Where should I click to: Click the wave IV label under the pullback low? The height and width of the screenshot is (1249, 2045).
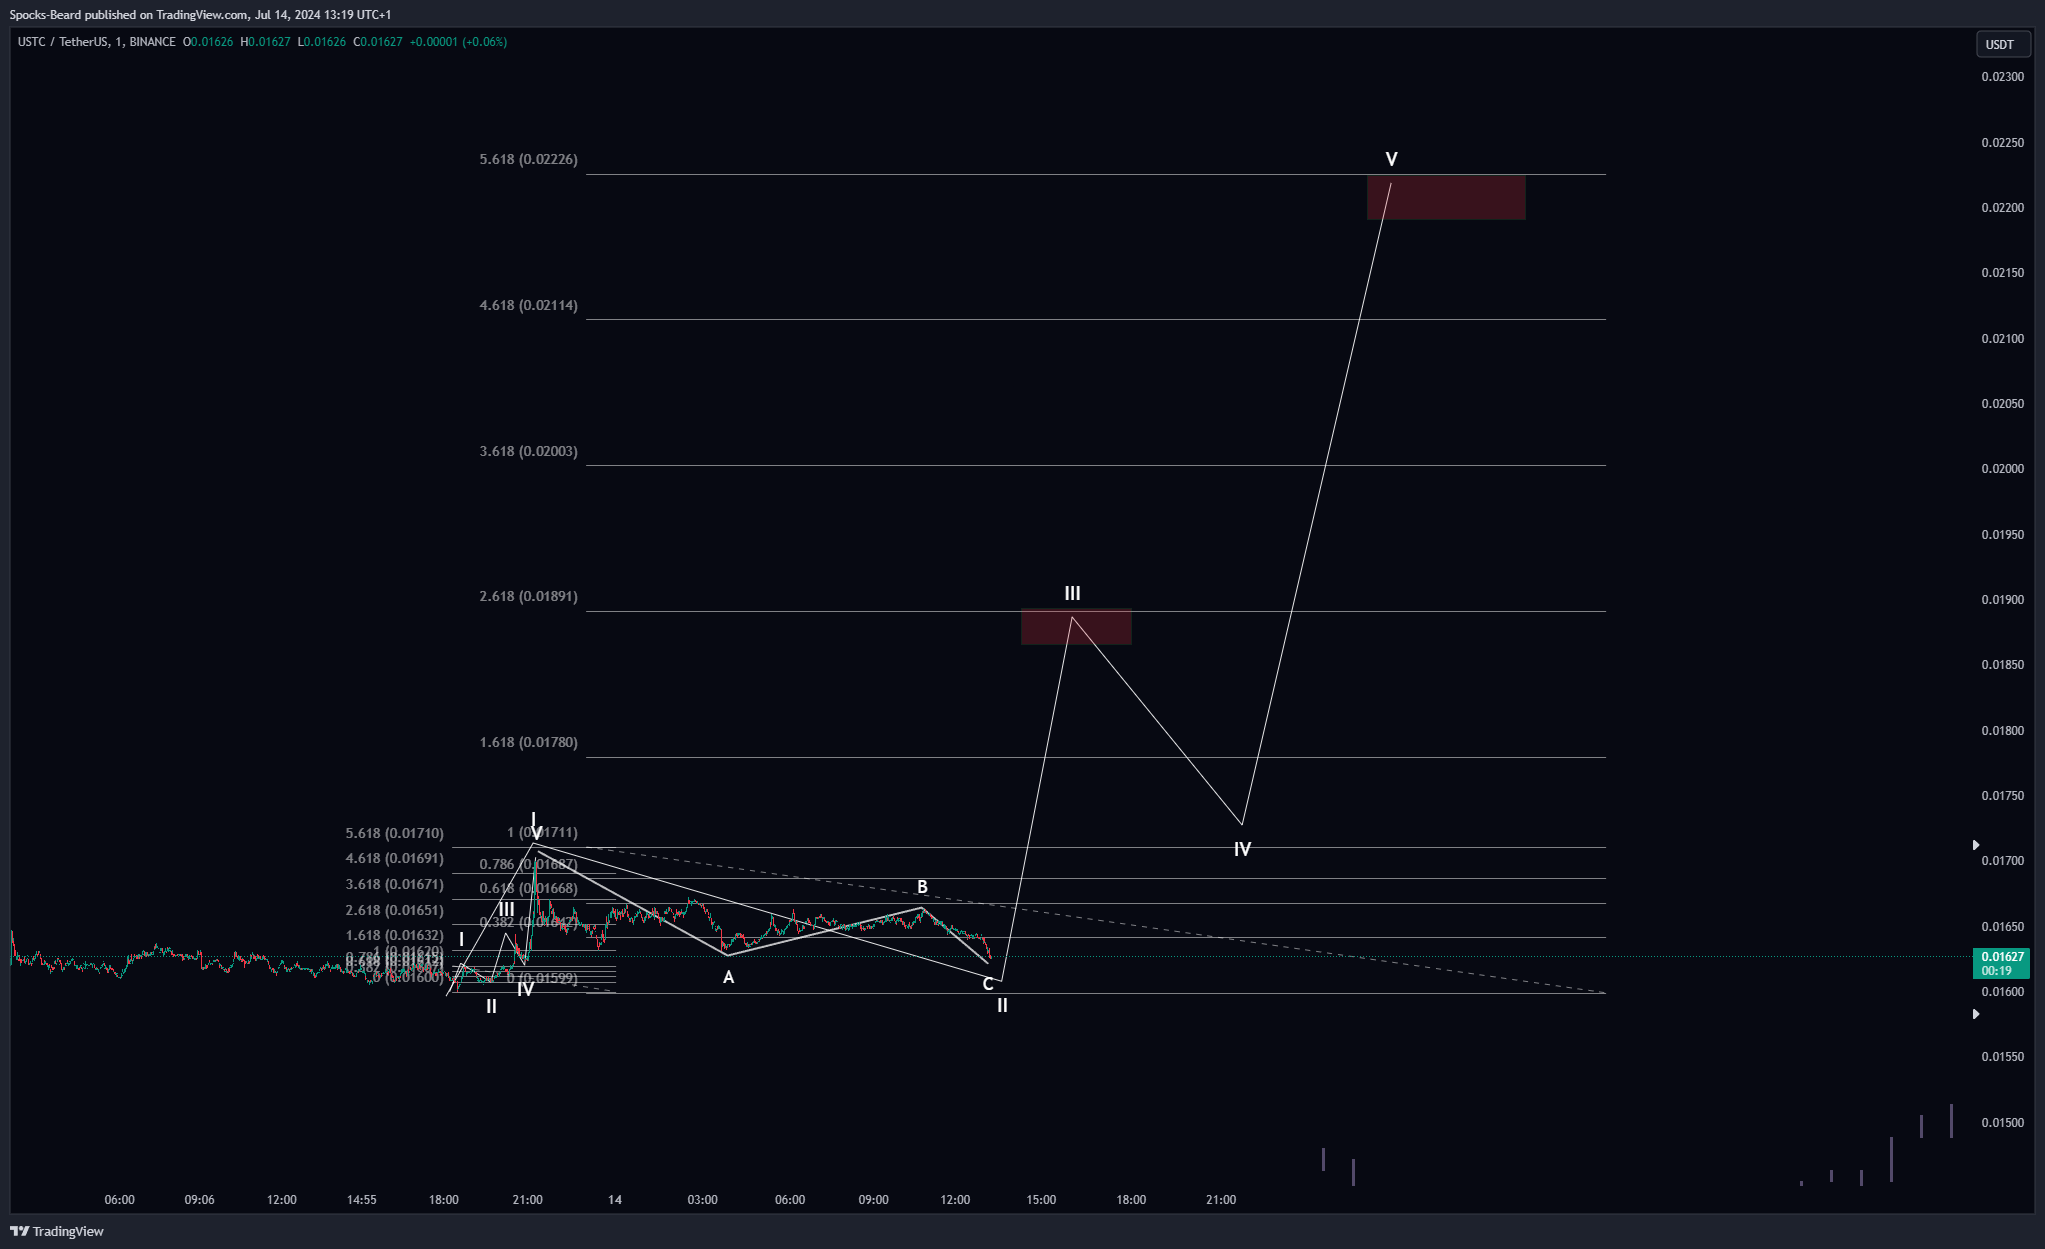(1242, 849)
